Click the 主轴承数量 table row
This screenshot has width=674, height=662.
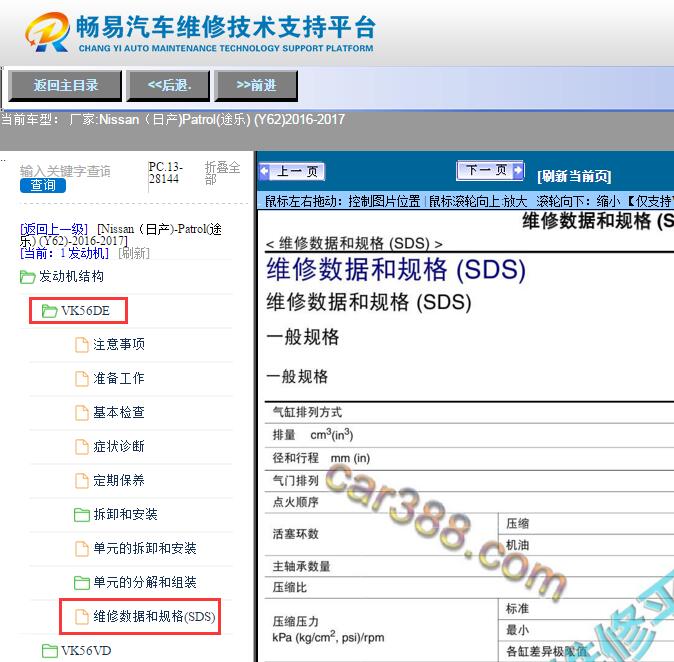tap(469, 567)
